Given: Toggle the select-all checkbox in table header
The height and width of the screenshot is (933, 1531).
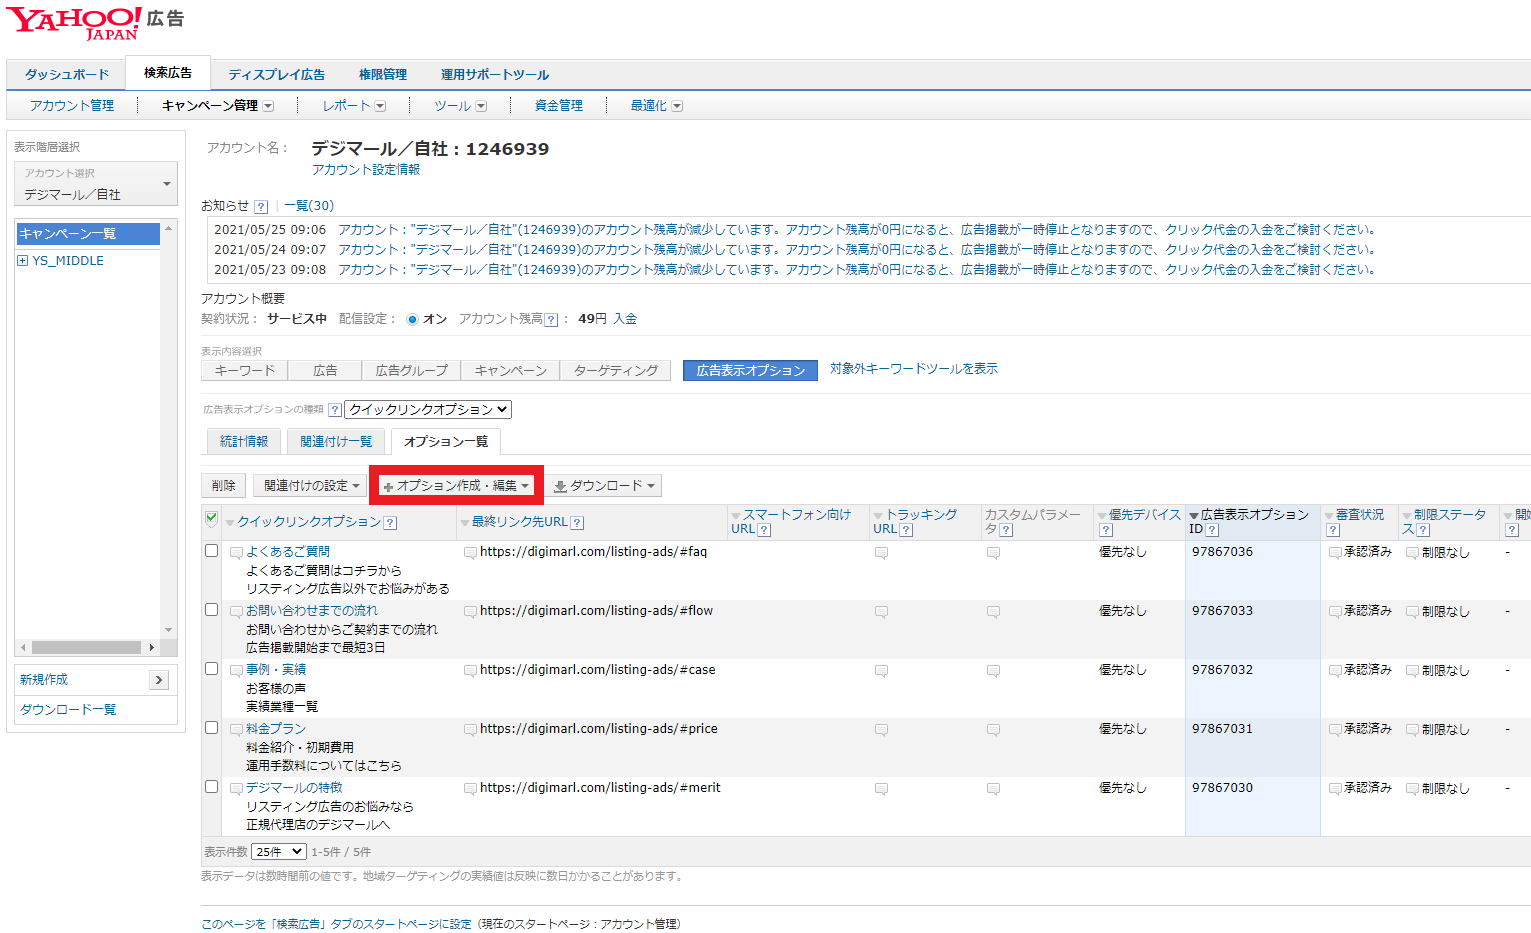Looking at the screenshot, I should (x=211, y=518).
